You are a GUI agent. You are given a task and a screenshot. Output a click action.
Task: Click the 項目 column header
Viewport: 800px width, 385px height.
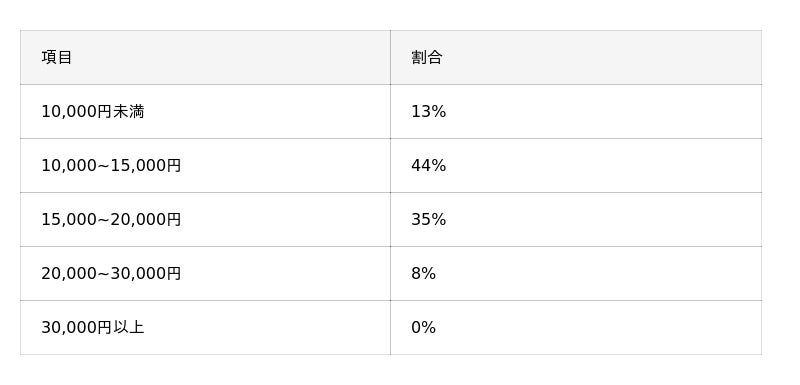coord(205,57)
